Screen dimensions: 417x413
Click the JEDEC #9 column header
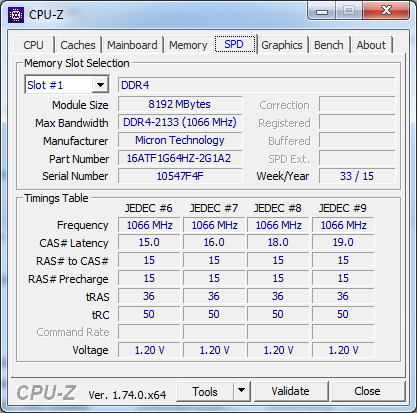[x=343, y=208]
